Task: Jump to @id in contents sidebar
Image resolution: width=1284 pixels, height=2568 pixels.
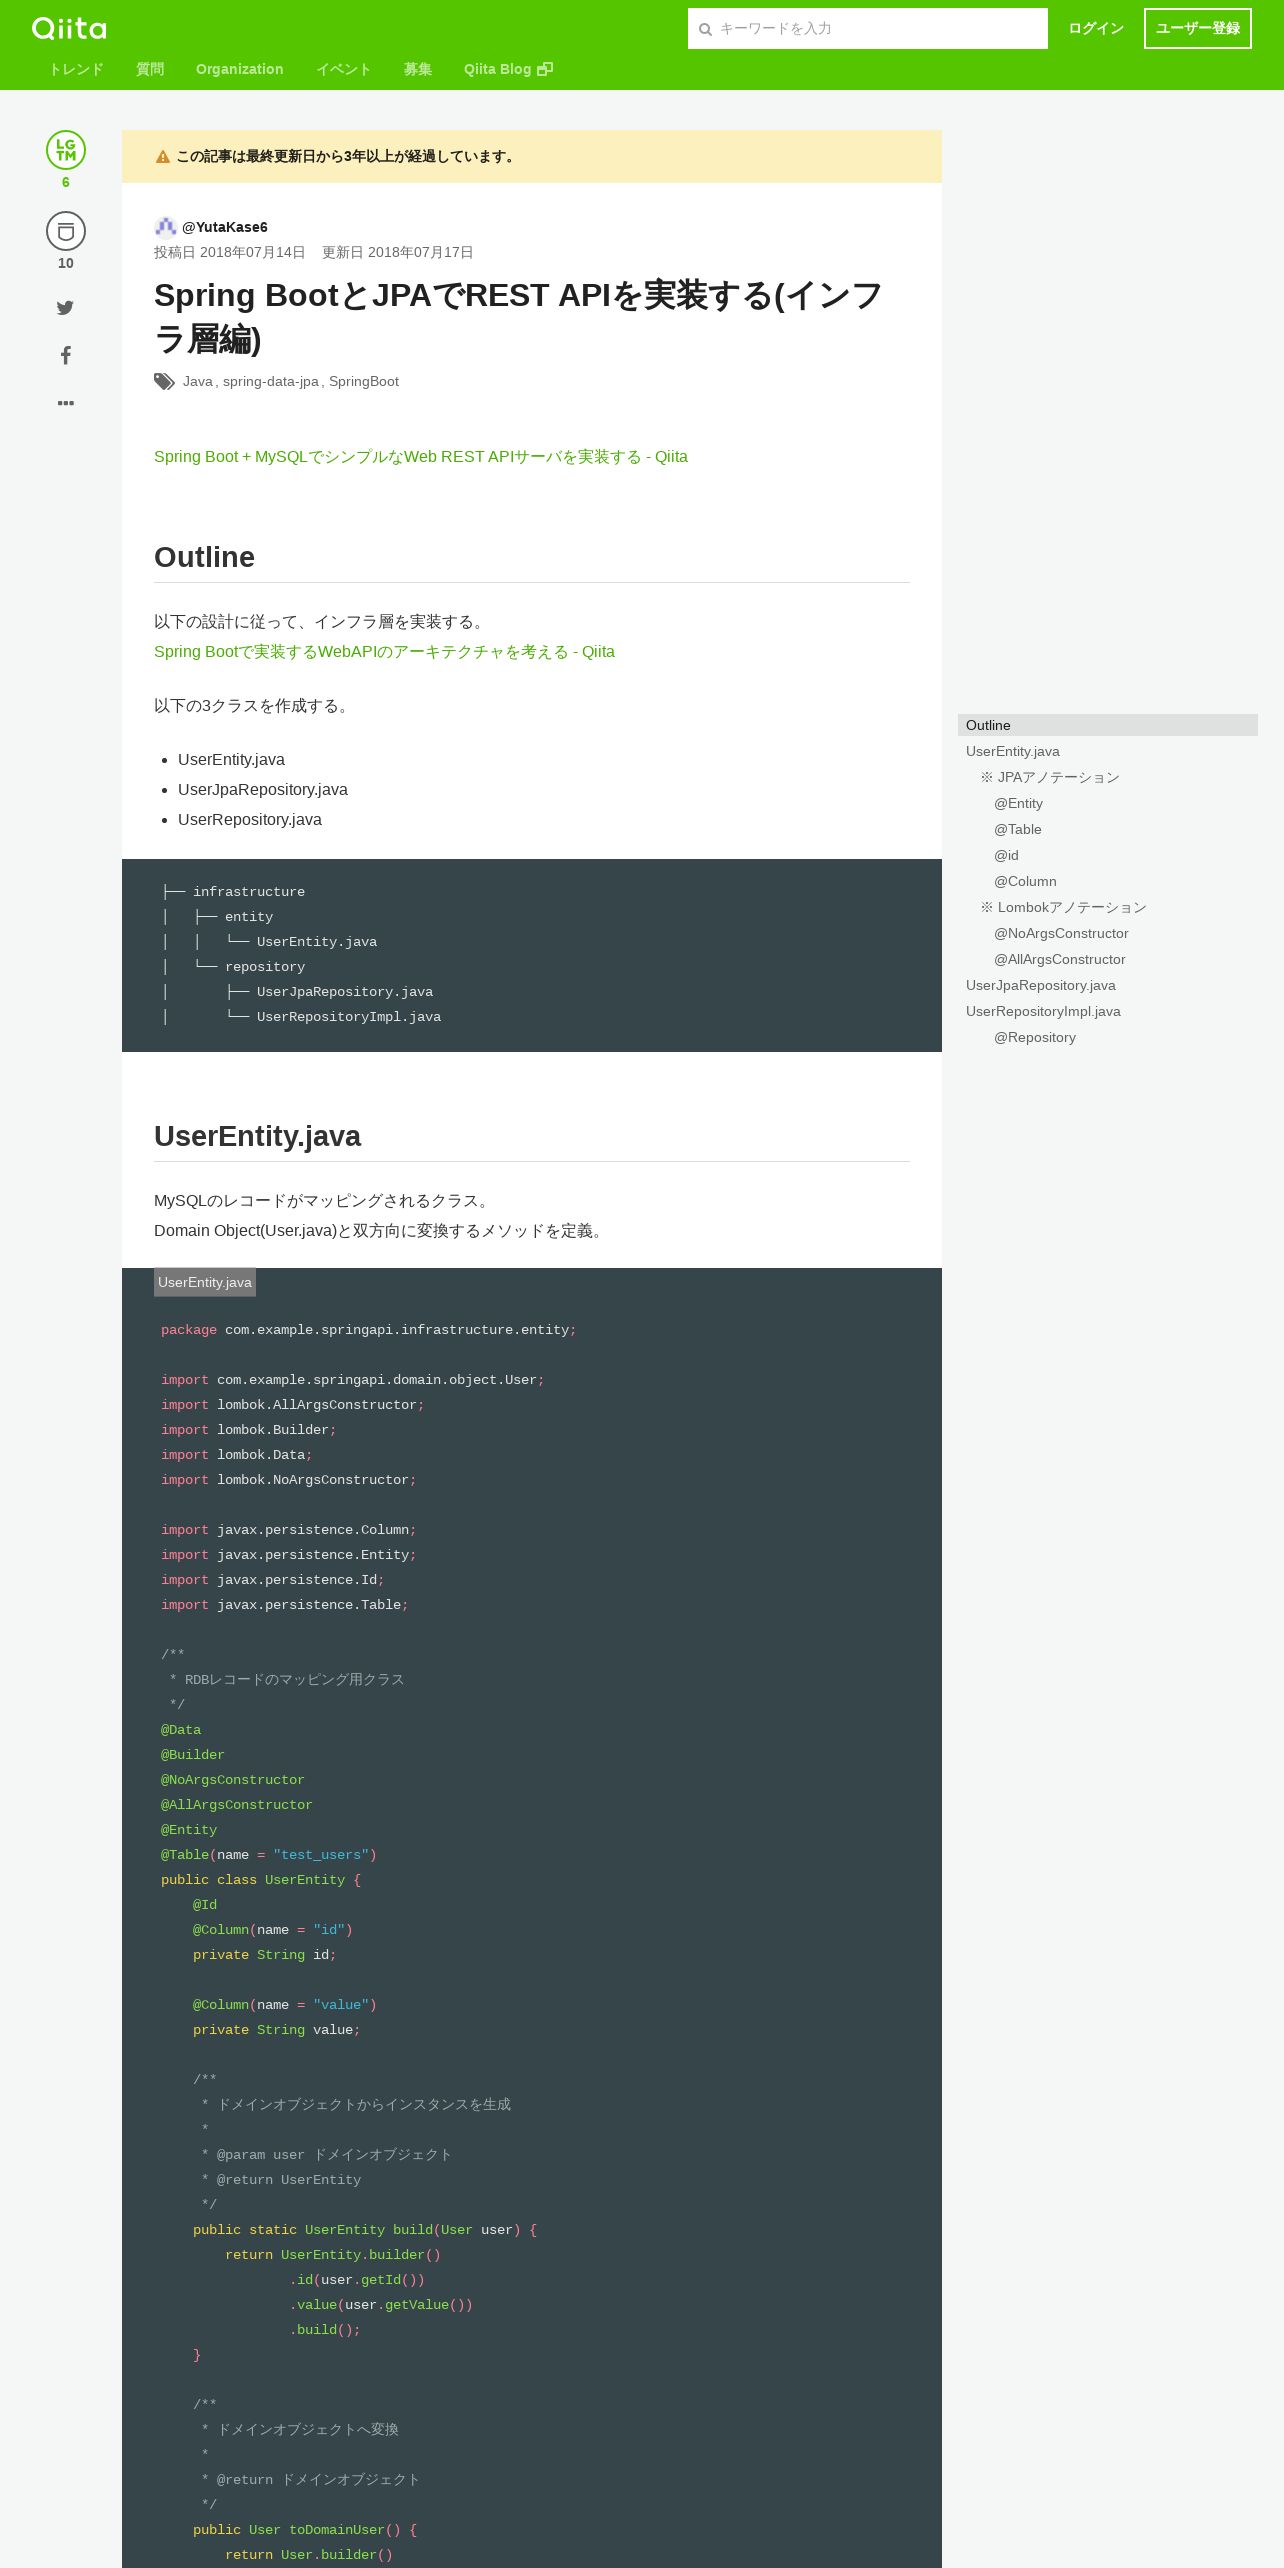Action: (x=1006, y=855)
